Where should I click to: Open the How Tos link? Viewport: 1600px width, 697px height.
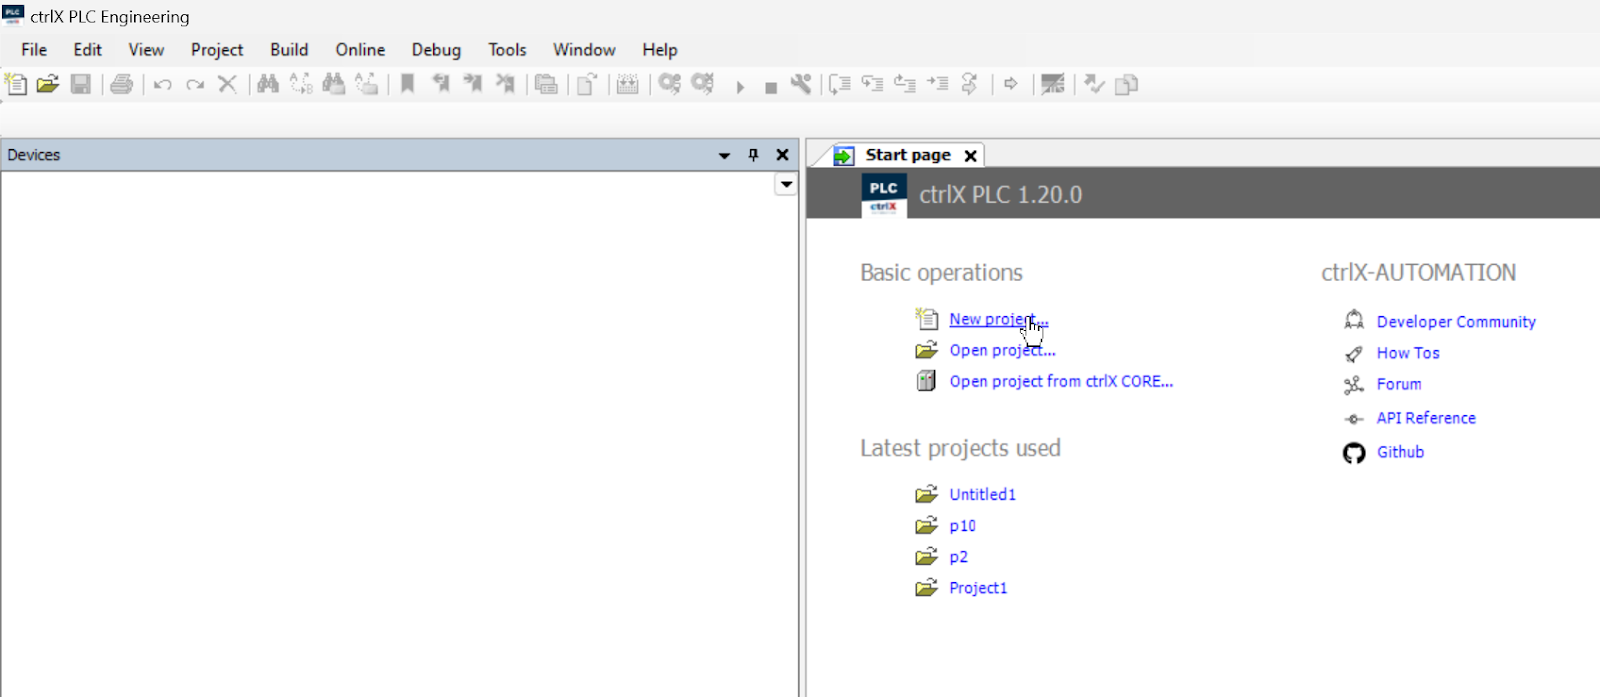pos(1408,353)
